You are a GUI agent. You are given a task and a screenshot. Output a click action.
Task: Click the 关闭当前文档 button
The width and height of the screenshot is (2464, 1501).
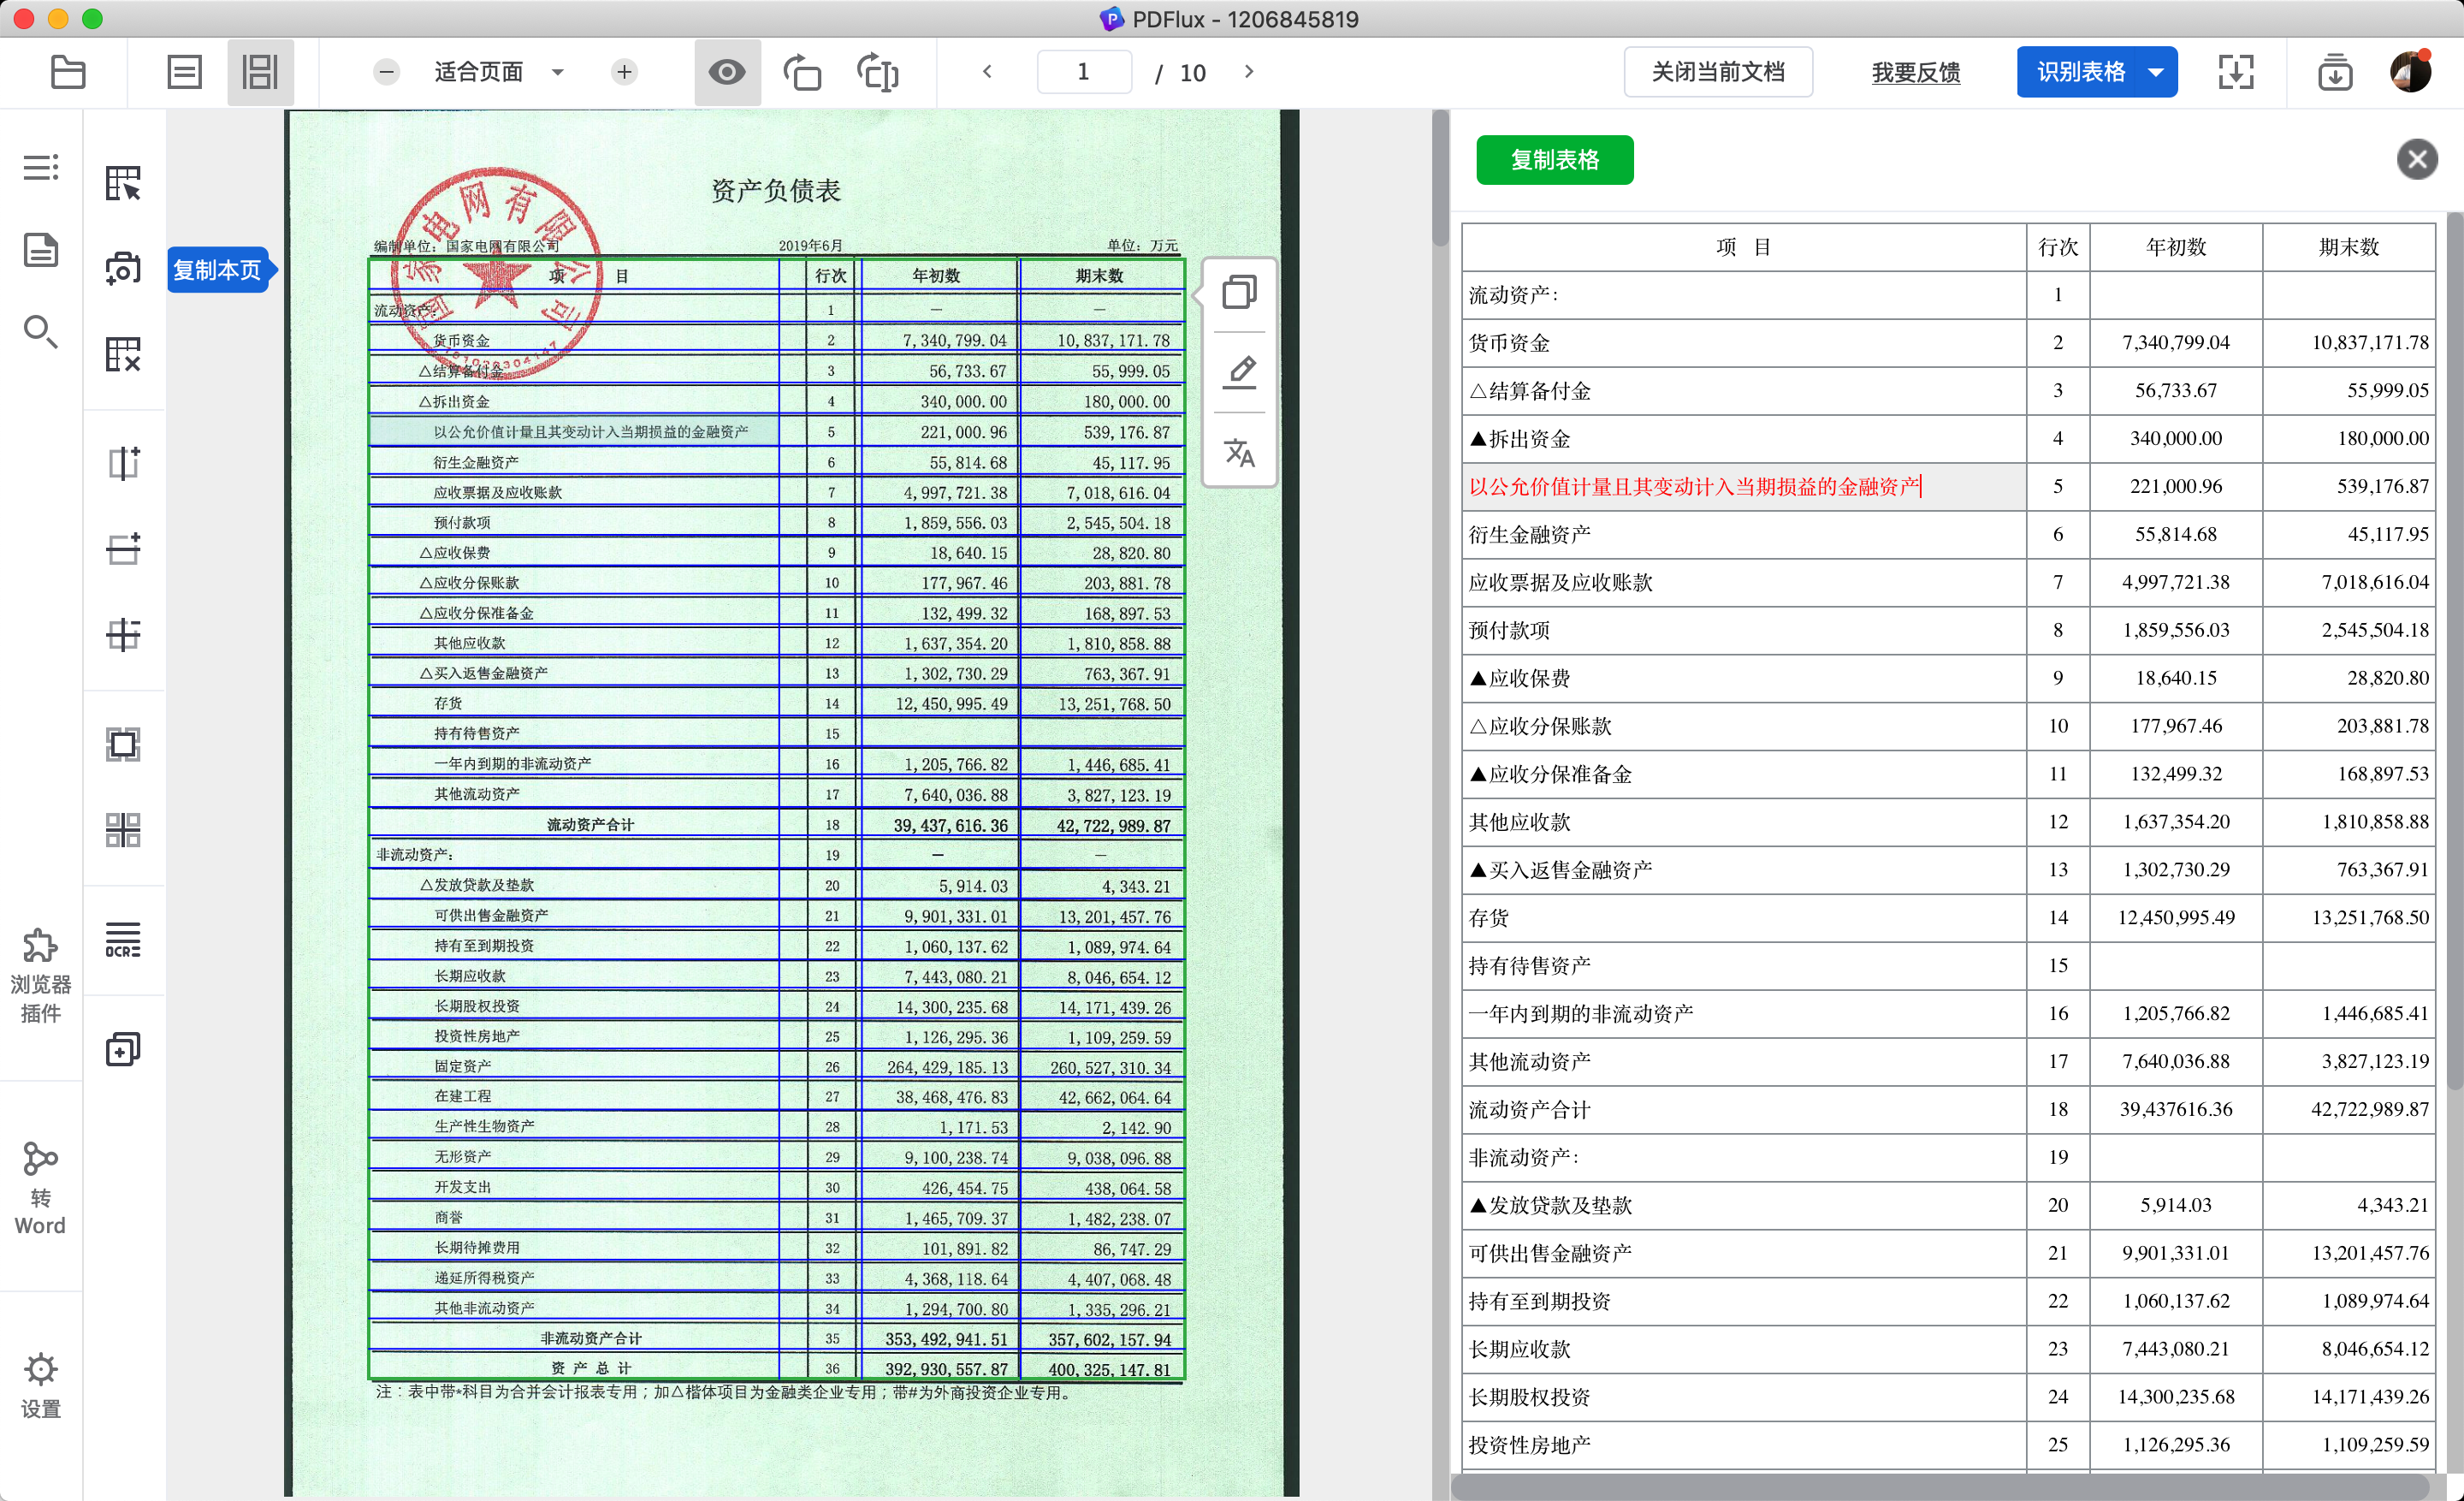(x=1717, y=72)
